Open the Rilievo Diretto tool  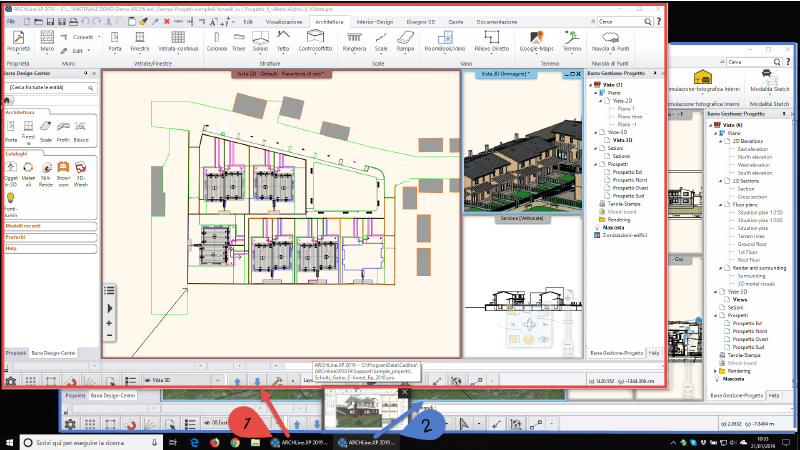pos(492,41)
